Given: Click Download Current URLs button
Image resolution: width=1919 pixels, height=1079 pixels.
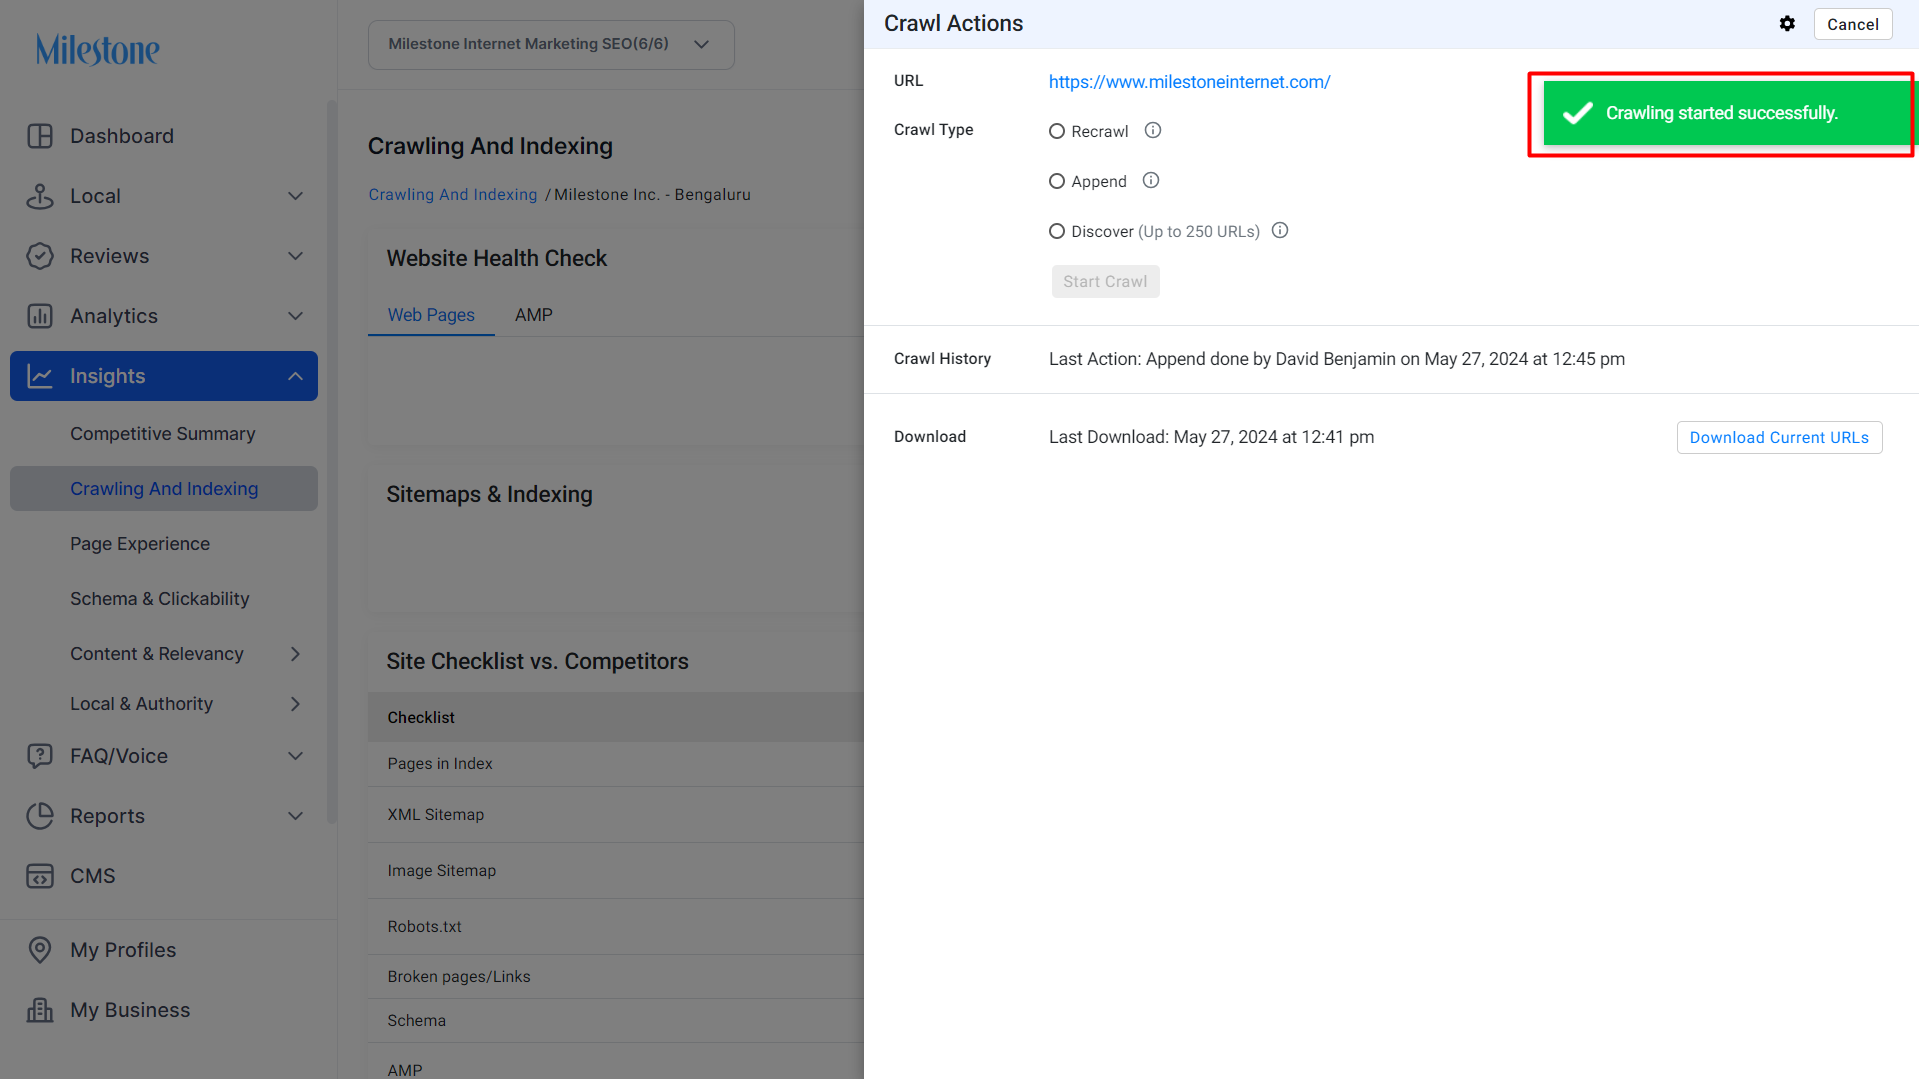Looking at the screenshot, I should (x=1779, y=438).
